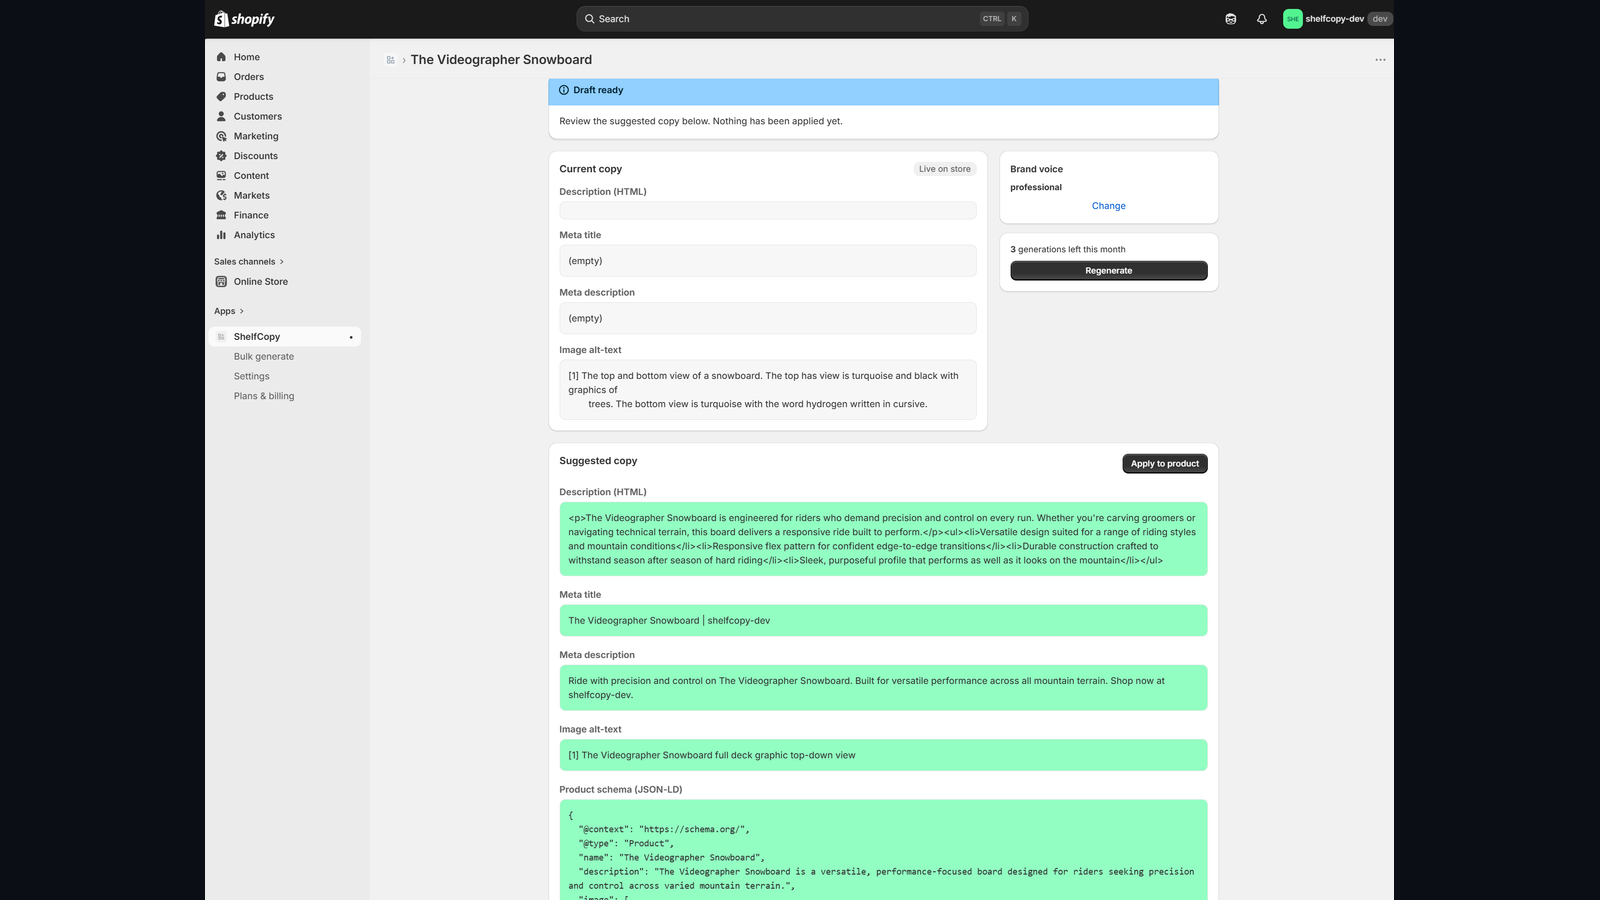Click the Content icon in sidebar
The width and height of the screenshot is (1600, 900).
click(x=221, y=176)
